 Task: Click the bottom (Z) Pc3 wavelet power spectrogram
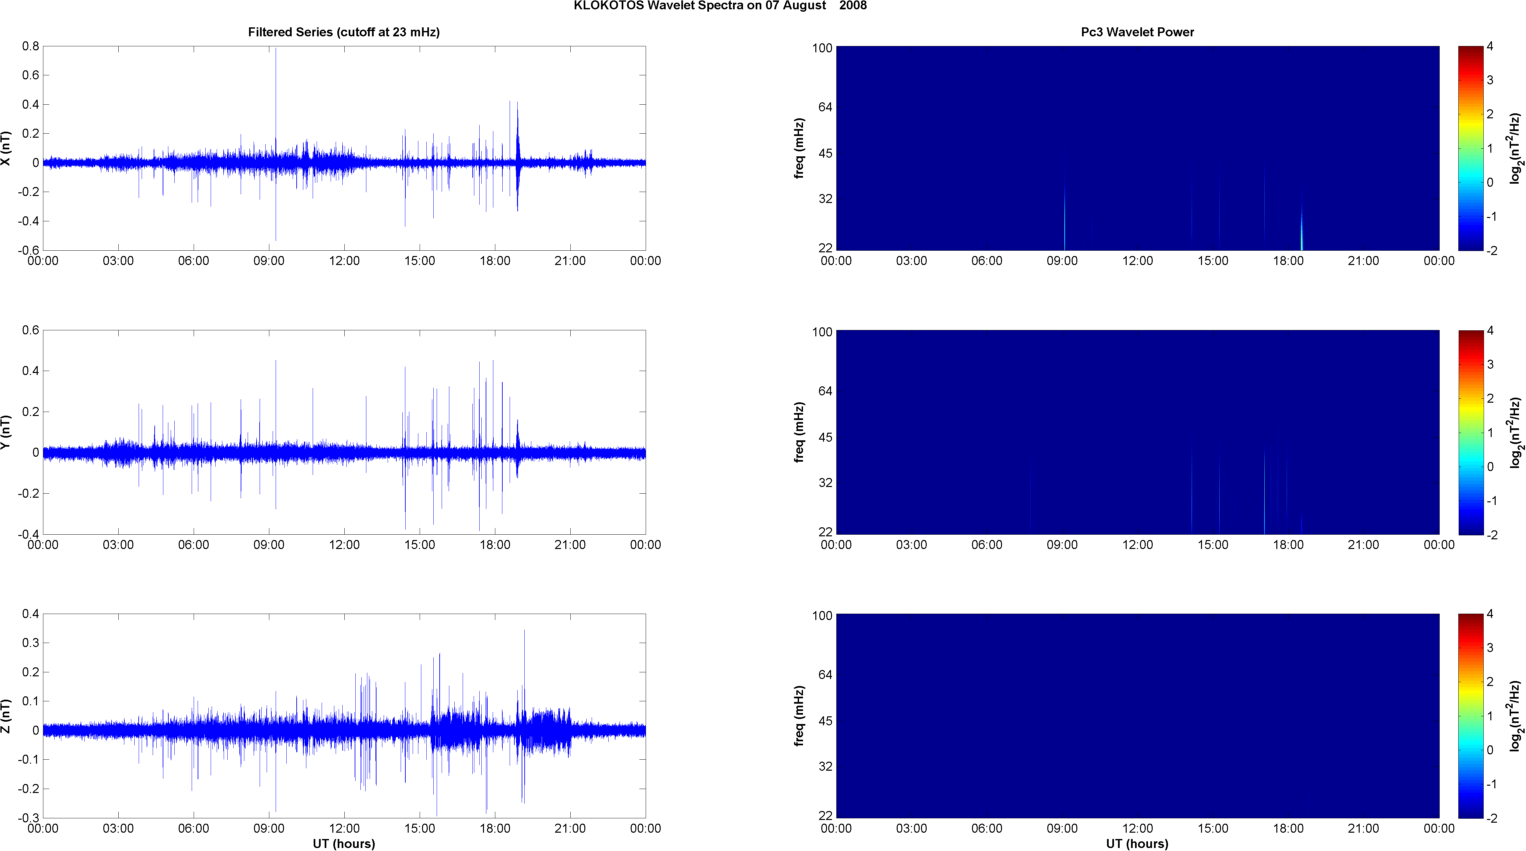1137,716
